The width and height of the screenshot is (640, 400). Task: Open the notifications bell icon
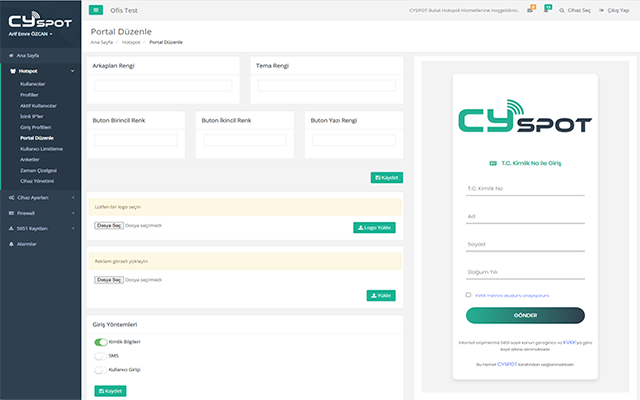coord(547,9)
